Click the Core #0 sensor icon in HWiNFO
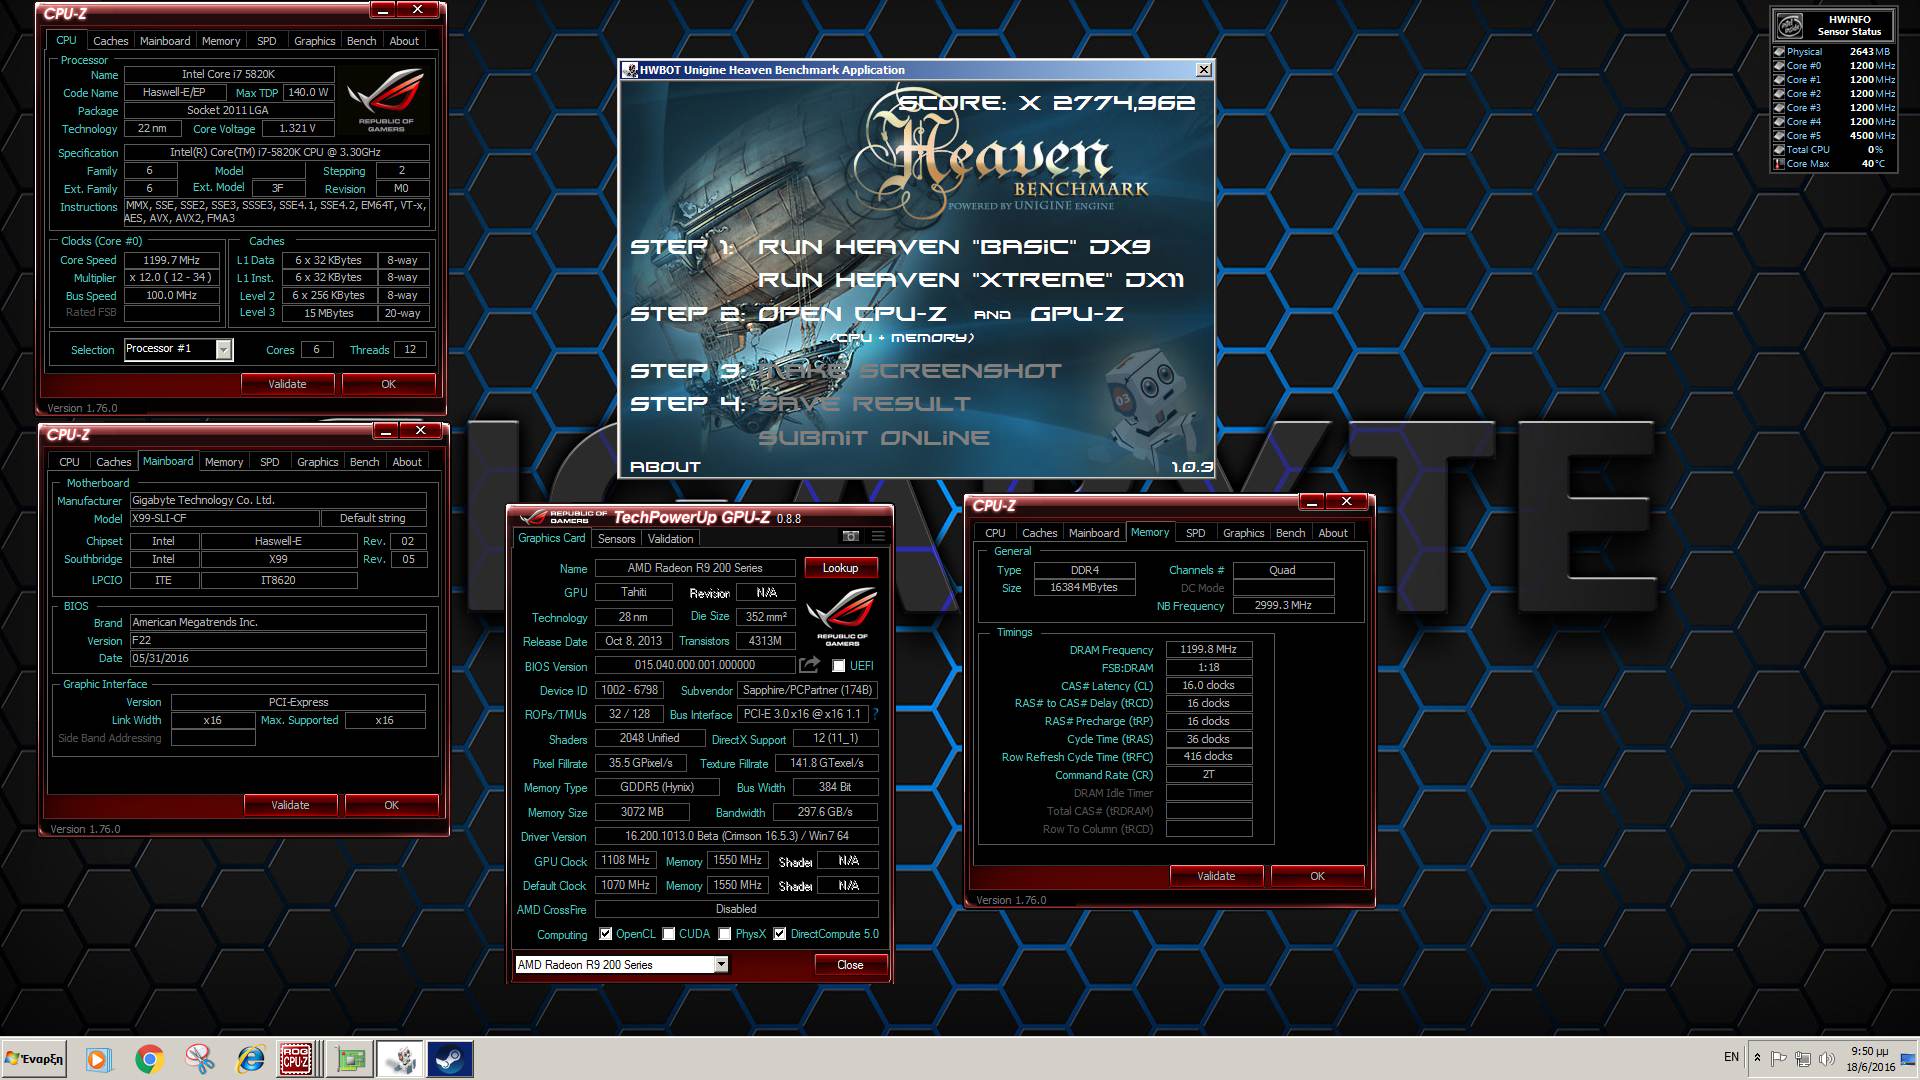Image resolution: width=1920 pixels, height=1080 pixels. [1779, 66]
